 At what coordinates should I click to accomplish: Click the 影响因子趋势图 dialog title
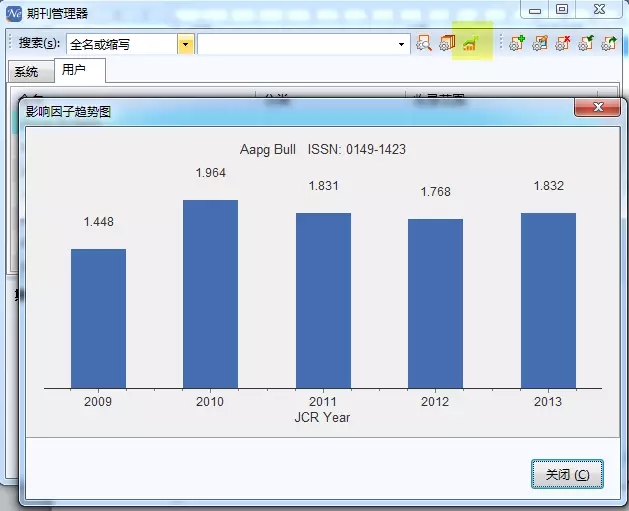[x=68, y=112]
